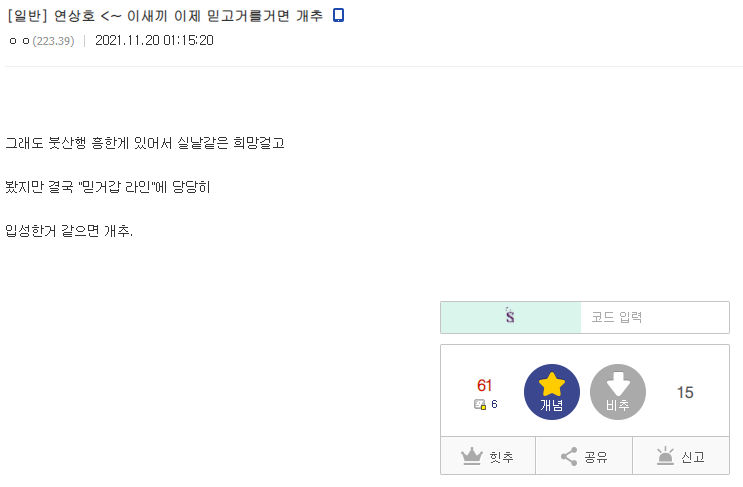Image resolution: width=743 pixels, height=487 pixels.
Task: Click the downvote count 15
Action: click(685, 392)
